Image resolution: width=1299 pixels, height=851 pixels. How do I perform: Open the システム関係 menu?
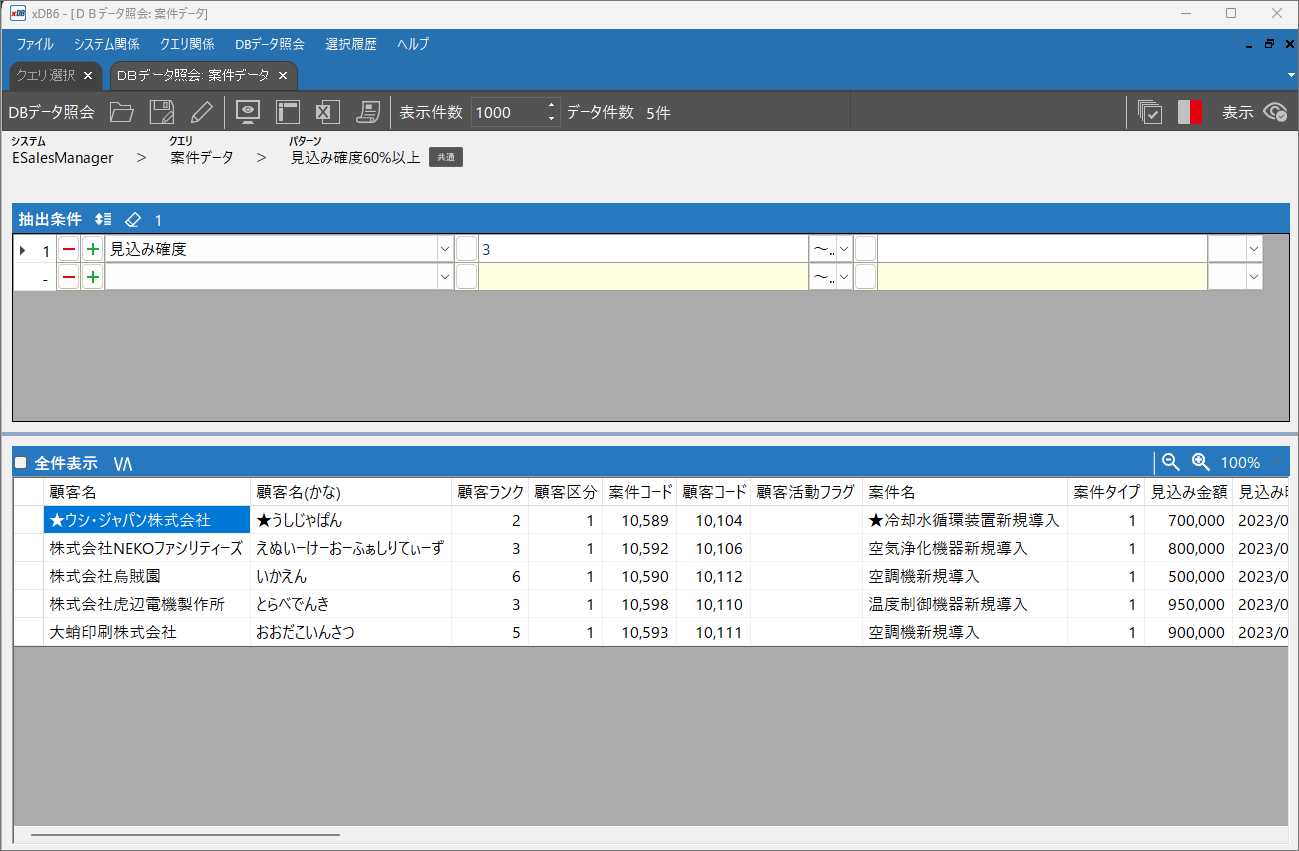tap(106, 44)
